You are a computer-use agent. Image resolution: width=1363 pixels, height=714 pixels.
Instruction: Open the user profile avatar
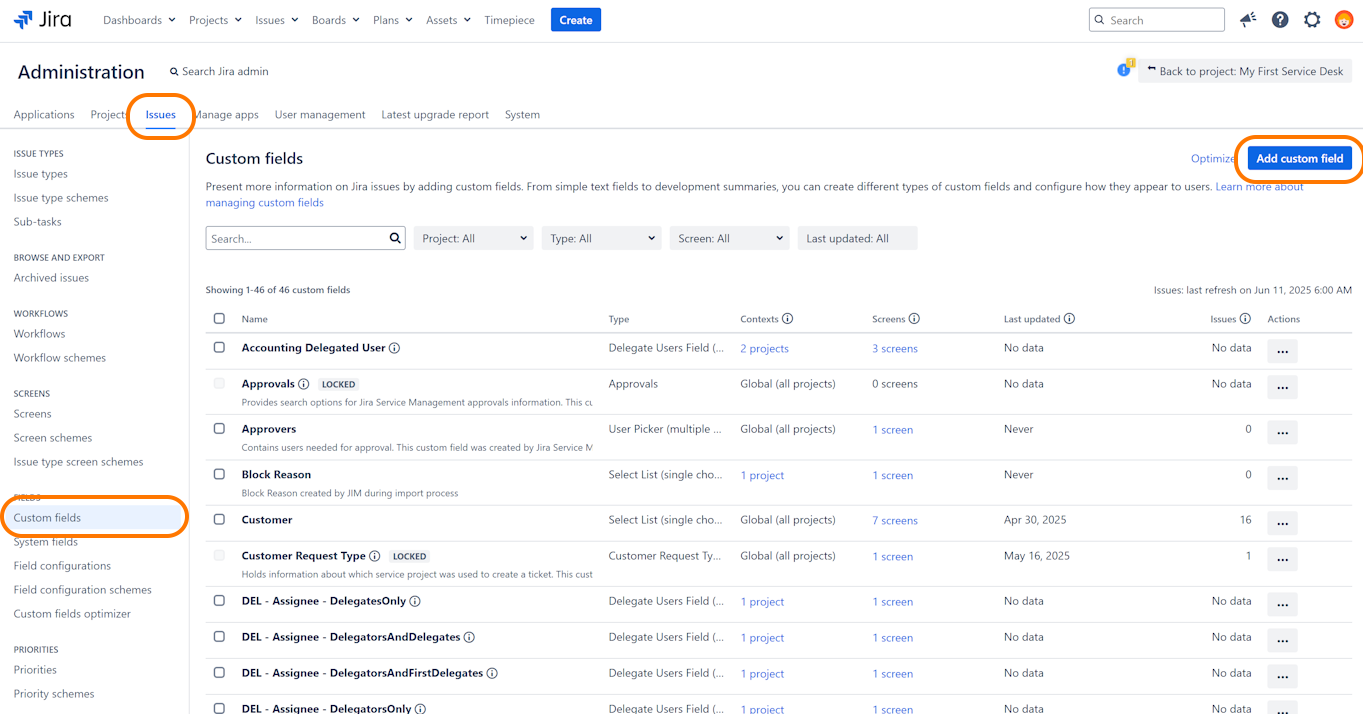tap(1343, 20)
